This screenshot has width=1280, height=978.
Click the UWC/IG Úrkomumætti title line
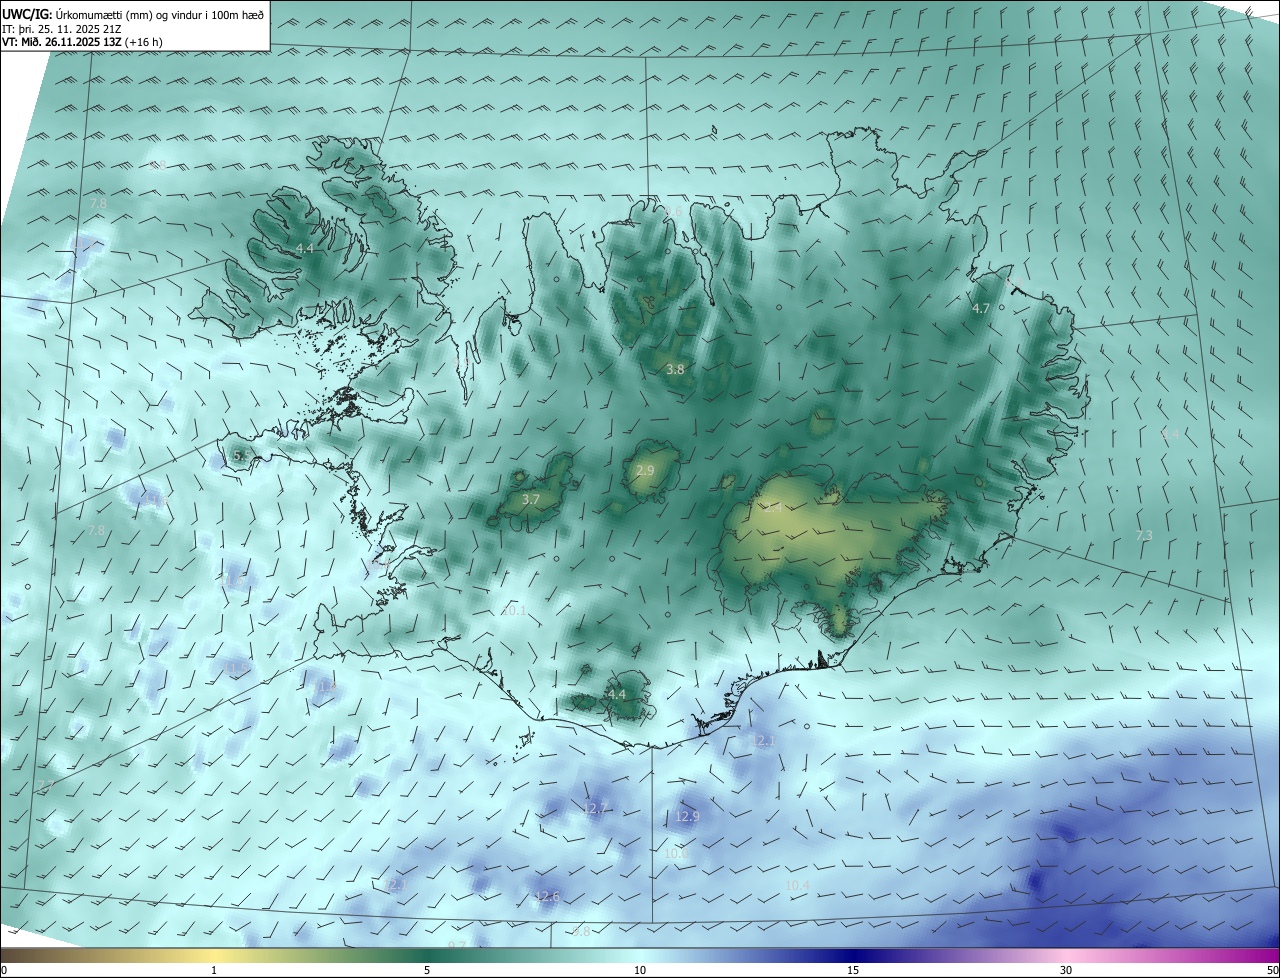click(x=132, y=13)
